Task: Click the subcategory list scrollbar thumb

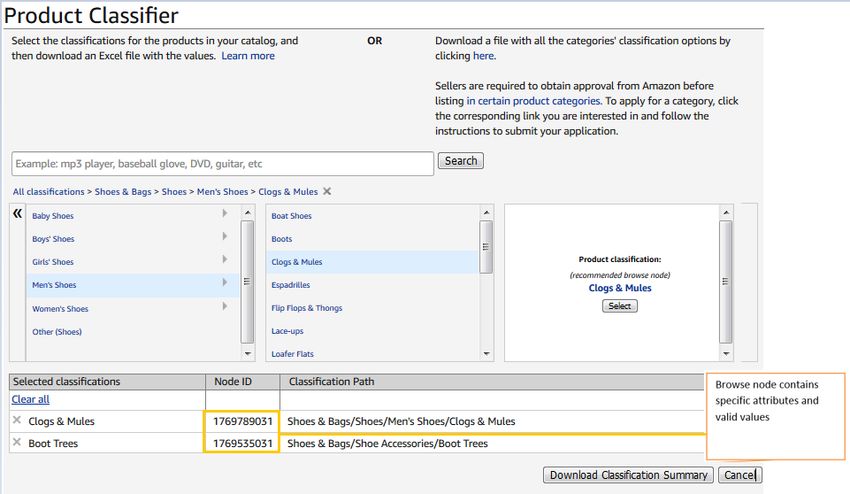Action: click(486, 247)
